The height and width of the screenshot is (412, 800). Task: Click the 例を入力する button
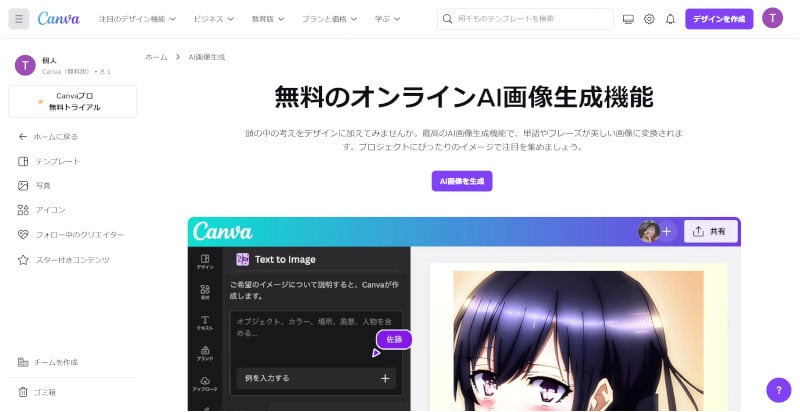[315, 378]
